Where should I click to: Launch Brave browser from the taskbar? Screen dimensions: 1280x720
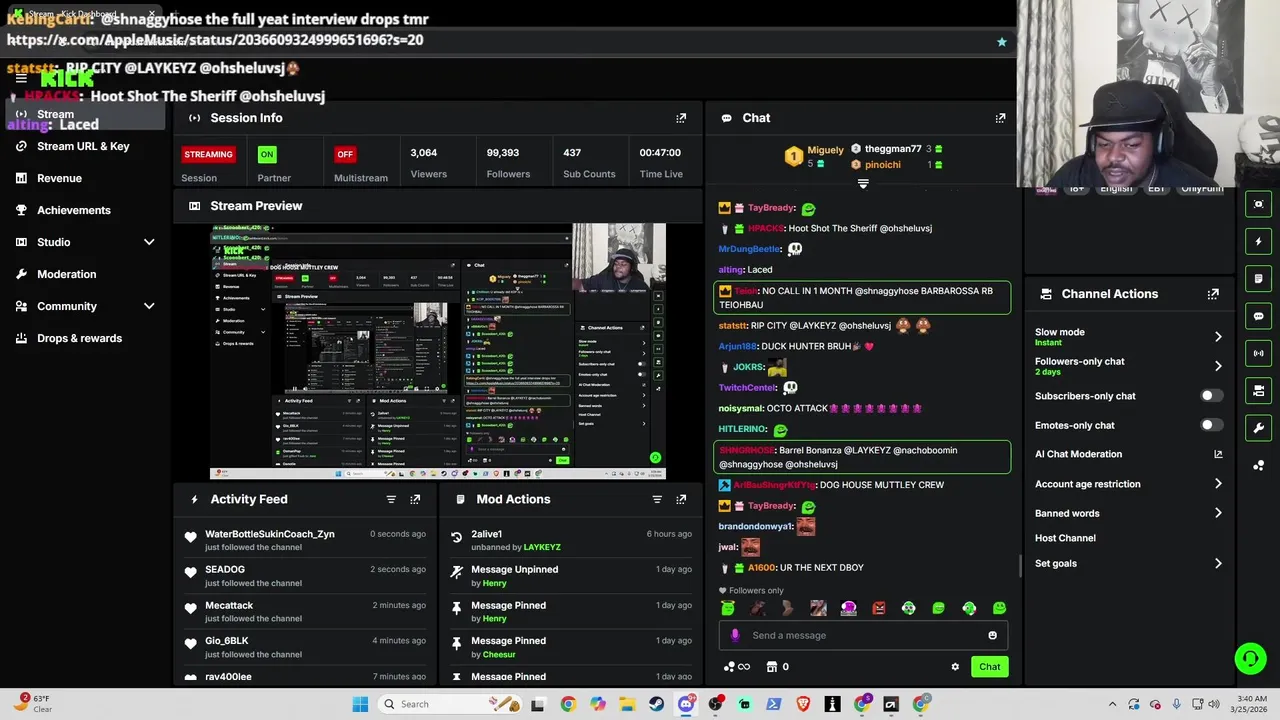coord(803,704)
